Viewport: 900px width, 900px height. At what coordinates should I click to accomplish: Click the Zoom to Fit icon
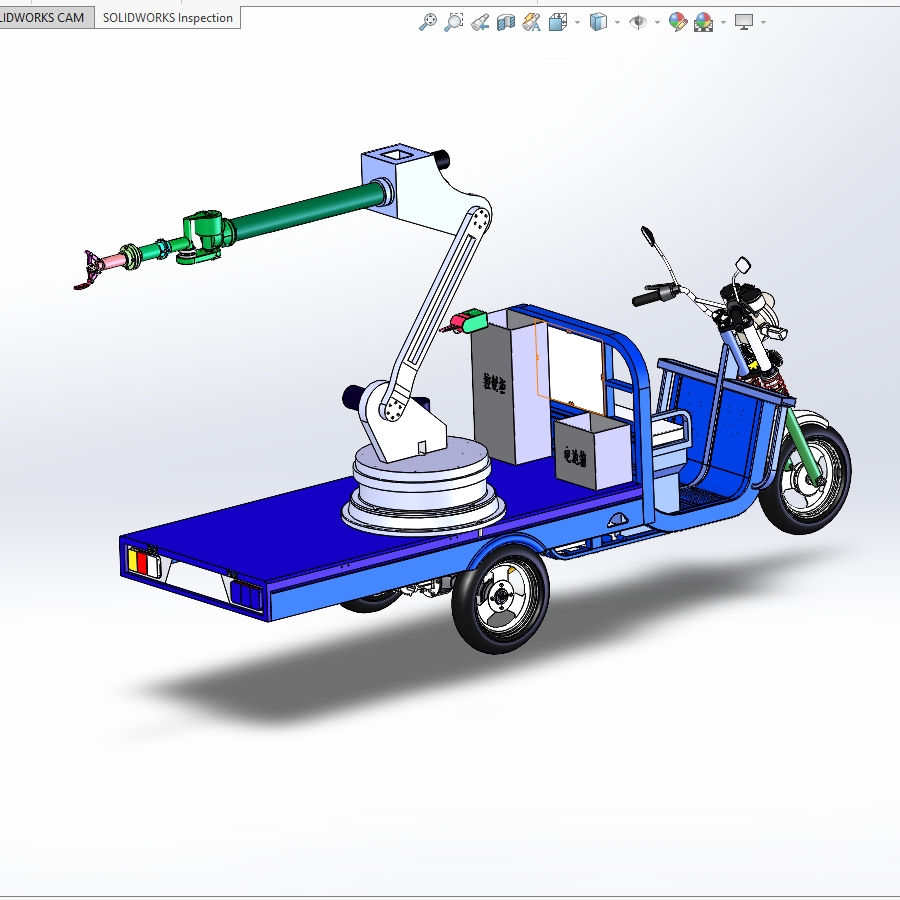click(428, 22)
